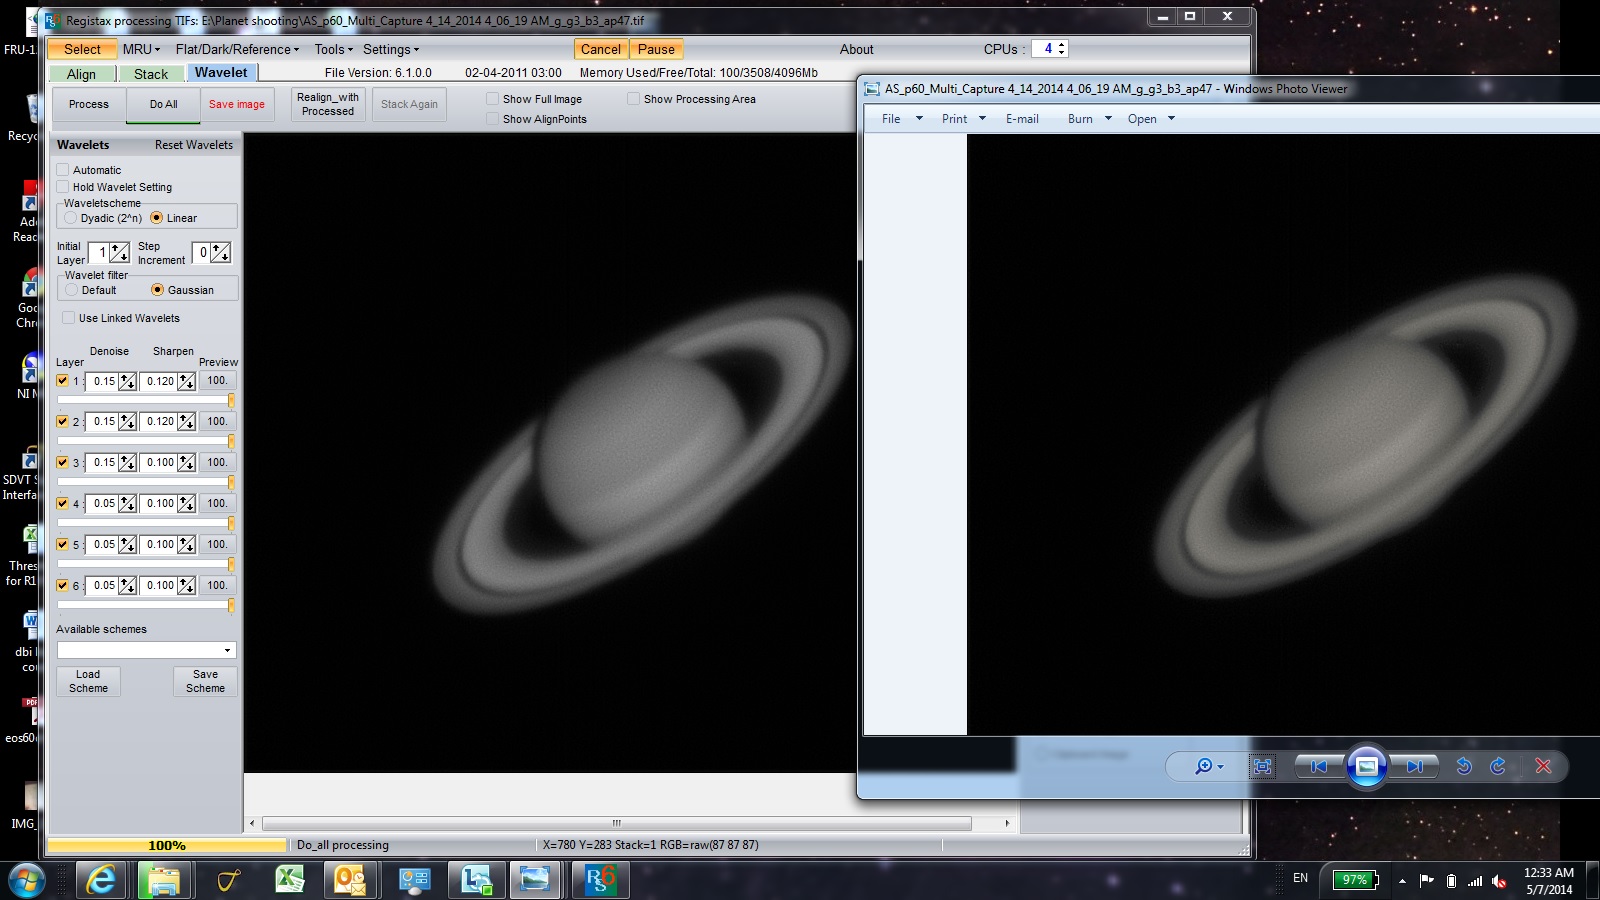This screenshot has width=1600, height=900.
Task: Rotate image clockwise
Action: (1498, 766)
